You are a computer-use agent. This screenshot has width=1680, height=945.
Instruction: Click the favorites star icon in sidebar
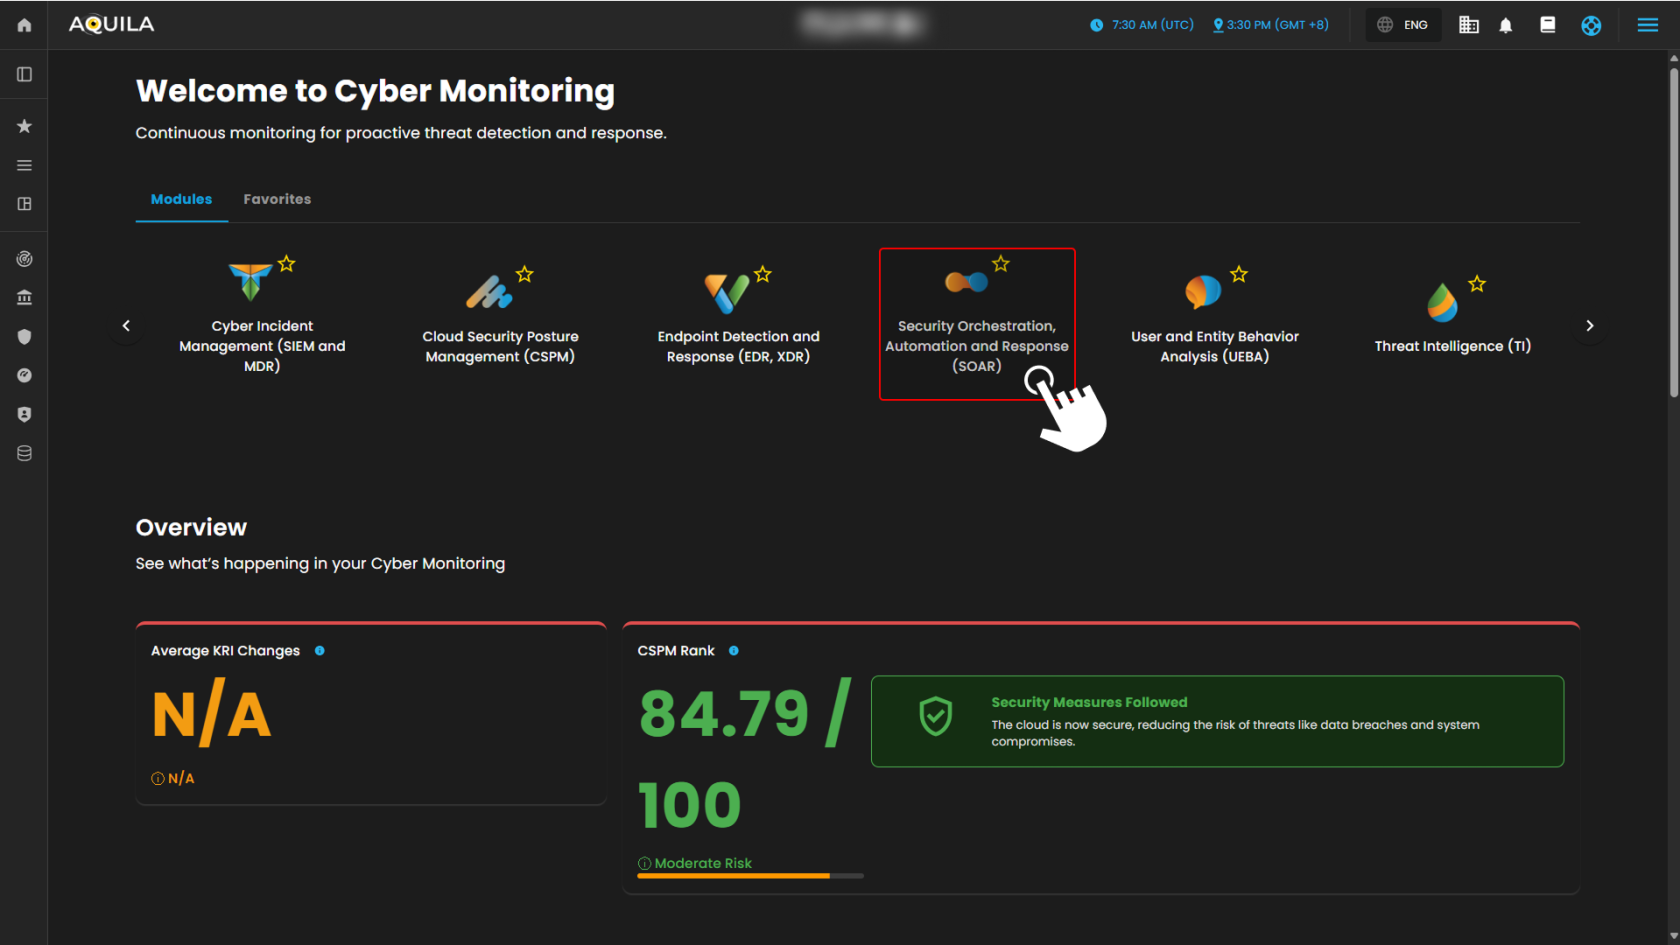point(24,126)
